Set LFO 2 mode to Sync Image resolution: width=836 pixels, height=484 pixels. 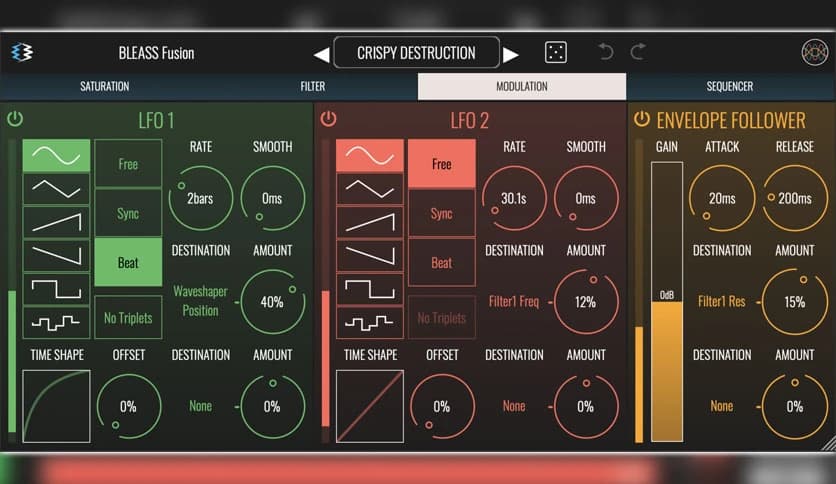441,213
